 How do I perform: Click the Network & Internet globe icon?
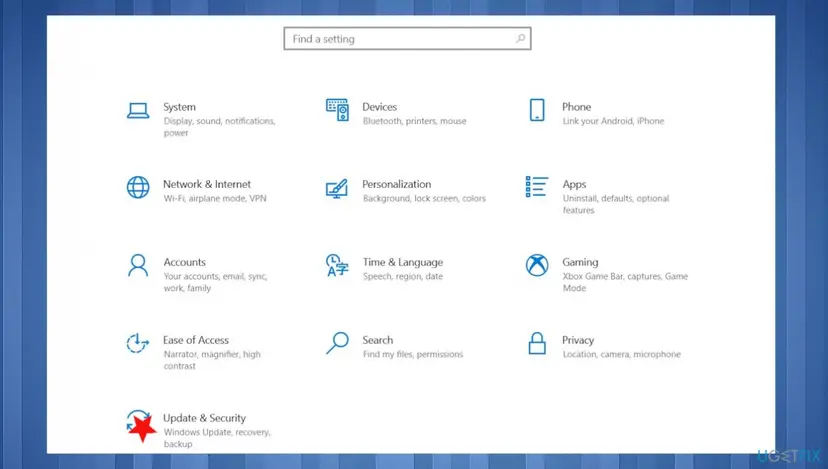[x=138, y=187]
